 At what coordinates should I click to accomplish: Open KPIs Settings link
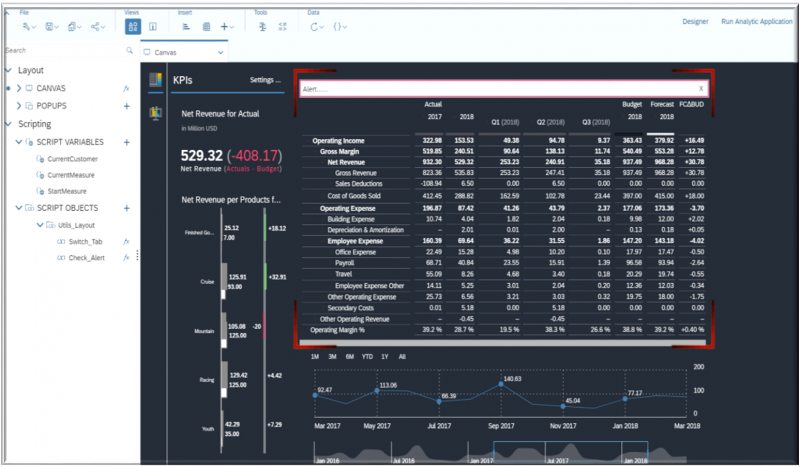265,80
